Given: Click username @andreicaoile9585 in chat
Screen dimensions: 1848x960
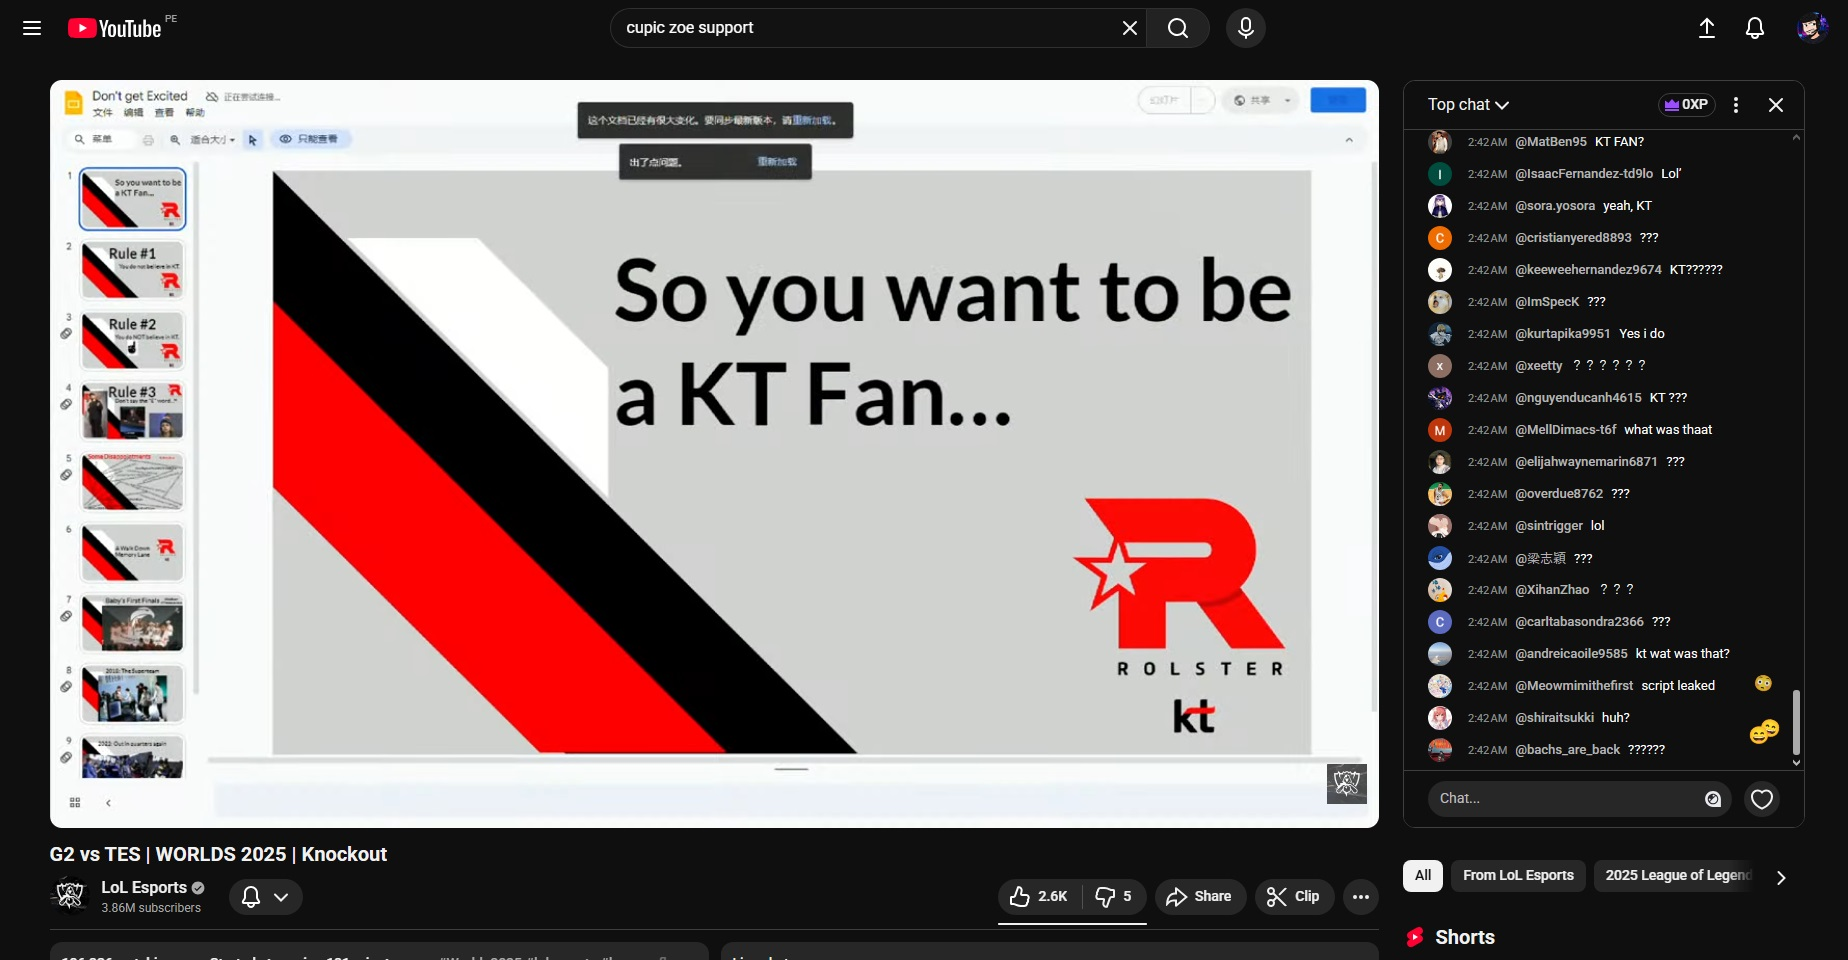Looking at the screenshot, I should [x=1571, y=654].
